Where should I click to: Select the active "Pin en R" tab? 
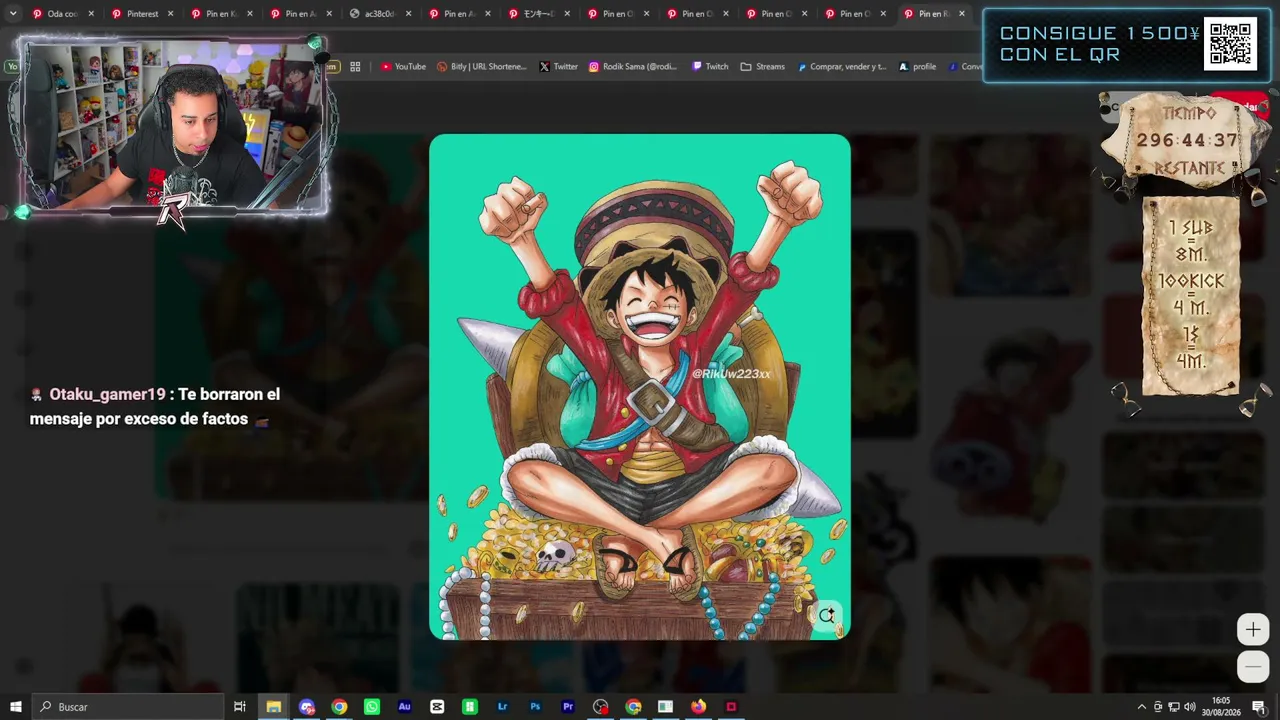tap(933, 14)
